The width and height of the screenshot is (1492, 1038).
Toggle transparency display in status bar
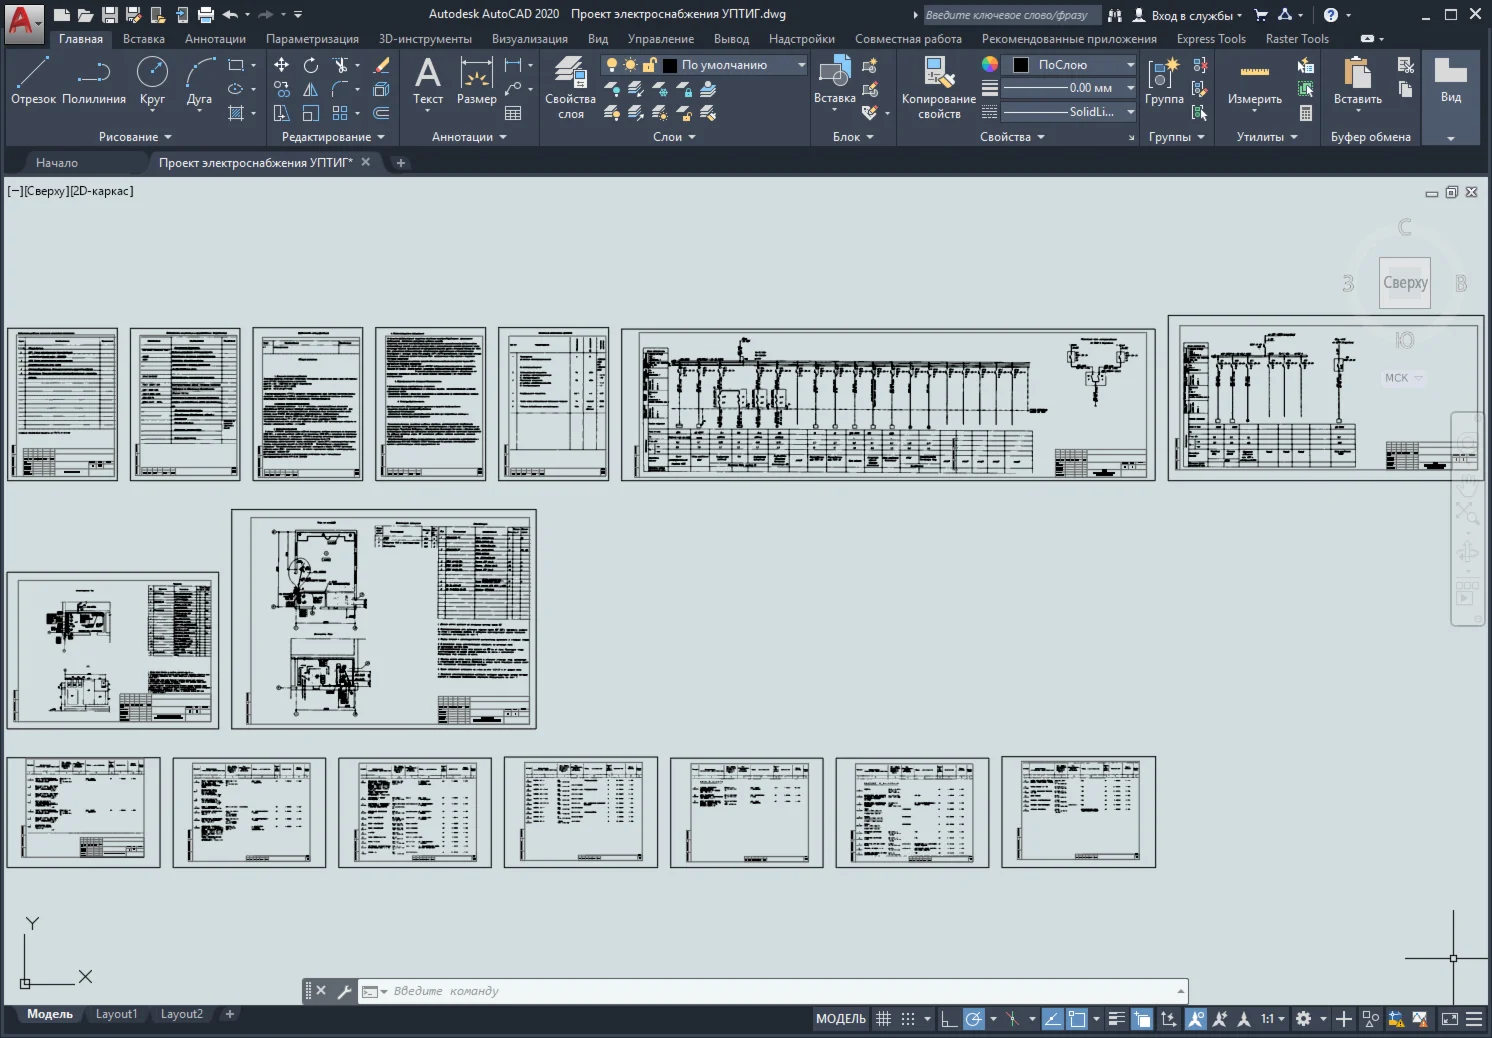point(1141,1019)
